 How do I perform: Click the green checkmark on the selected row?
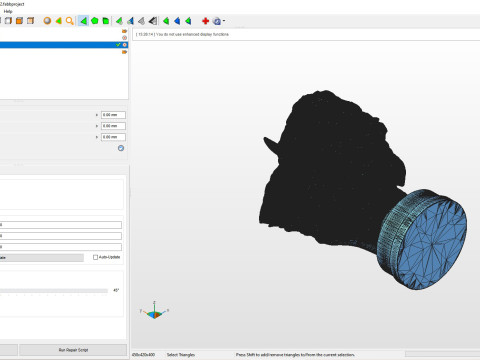pos(118,45)
